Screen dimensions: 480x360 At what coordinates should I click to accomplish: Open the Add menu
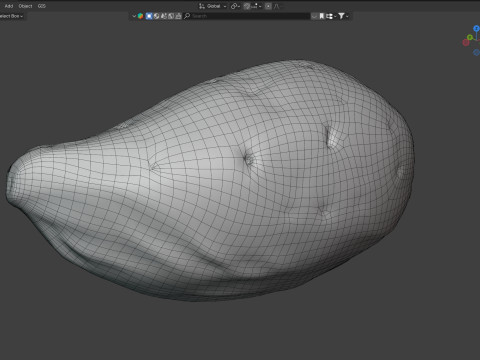pos(9,6)
